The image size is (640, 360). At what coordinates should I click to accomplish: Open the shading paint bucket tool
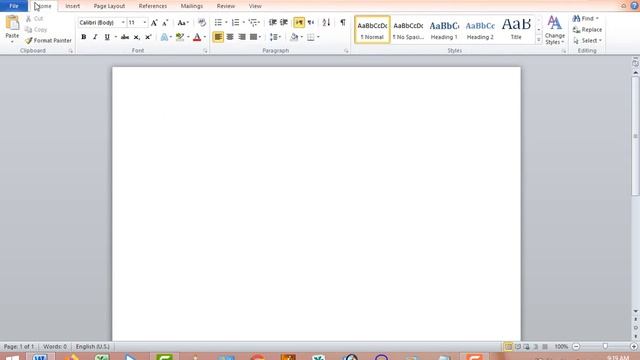click(x=294, y=37)
